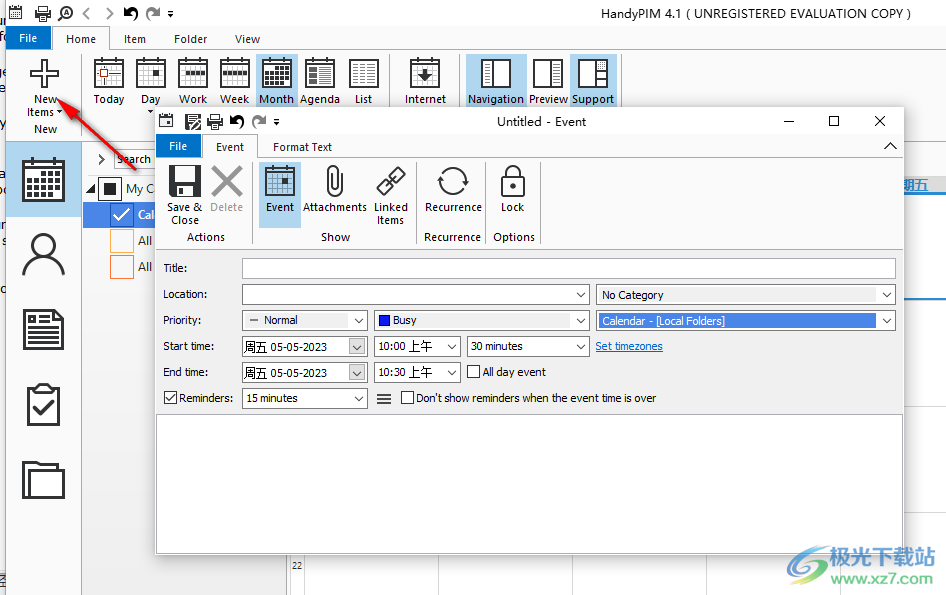Open Calendar - [Local Folders] dropdown
This screenshot has height=595, width=946.
click(x=886, y=320)
